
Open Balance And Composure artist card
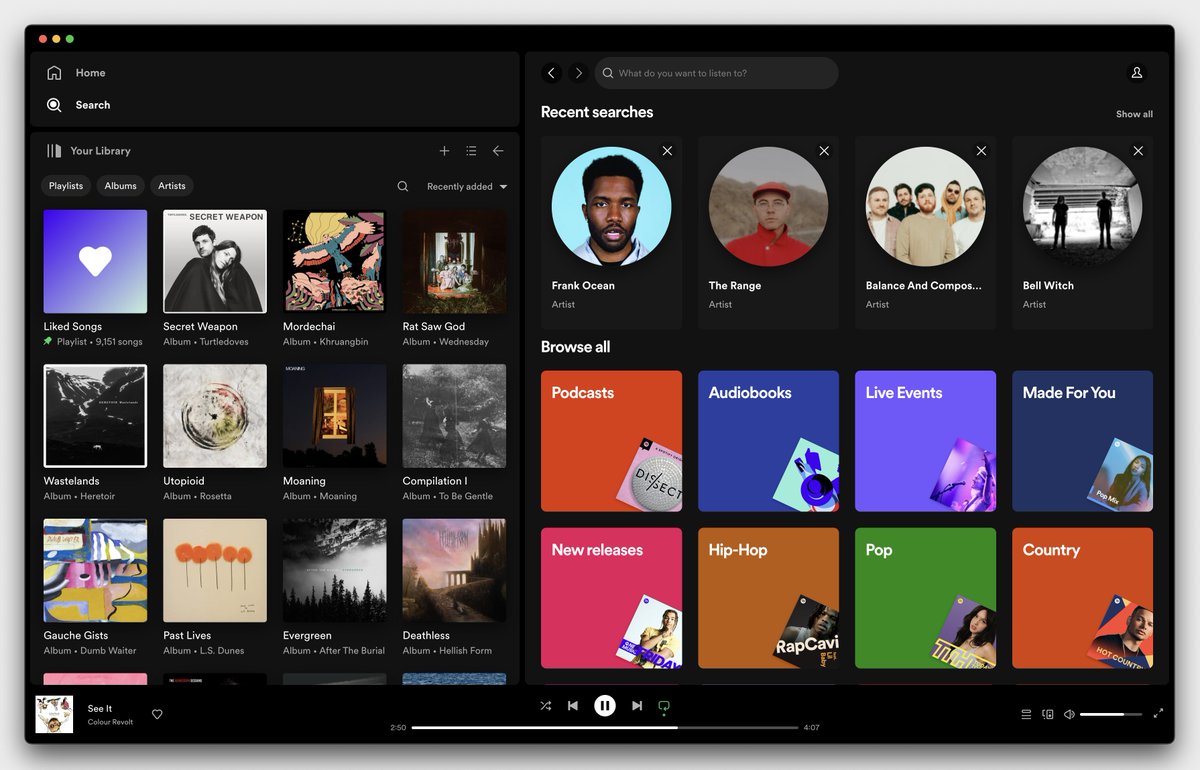tap(925, 233)
